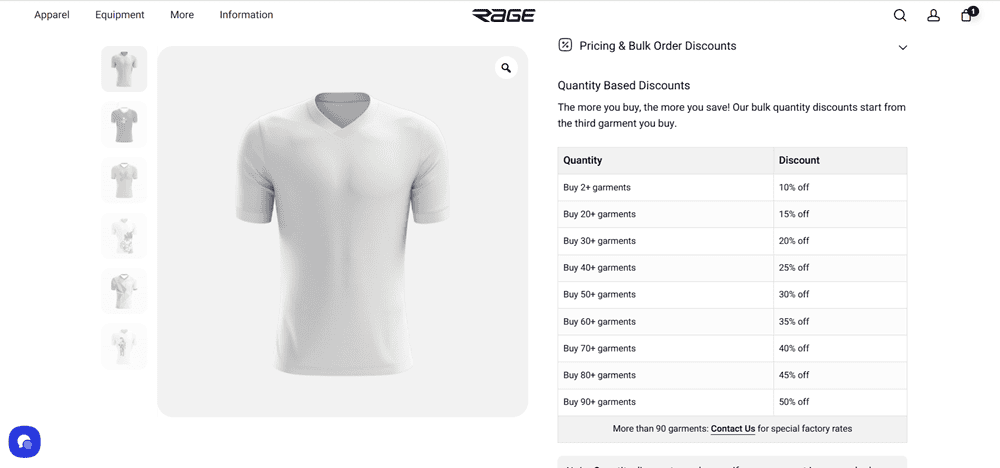Open the Apparel menu
Viewport: 1000px width, 468px height.
(x=52, y=15)
